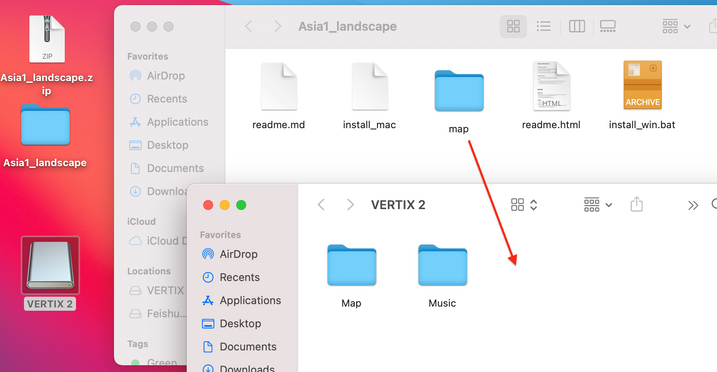Switch Asia1_landscape window to column view
The image size is (717, 372).
pos(577,26)
